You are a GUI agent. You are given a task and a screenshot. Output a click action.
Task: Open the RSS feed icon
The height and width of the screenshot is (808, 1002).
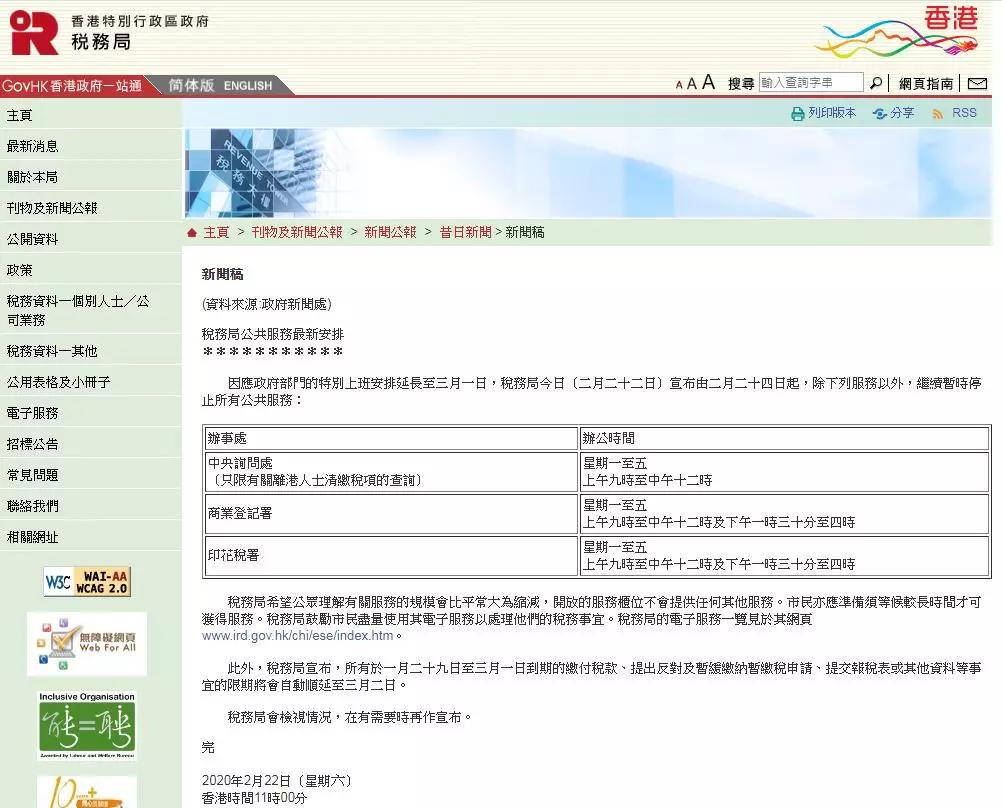[x=938, y=114]
